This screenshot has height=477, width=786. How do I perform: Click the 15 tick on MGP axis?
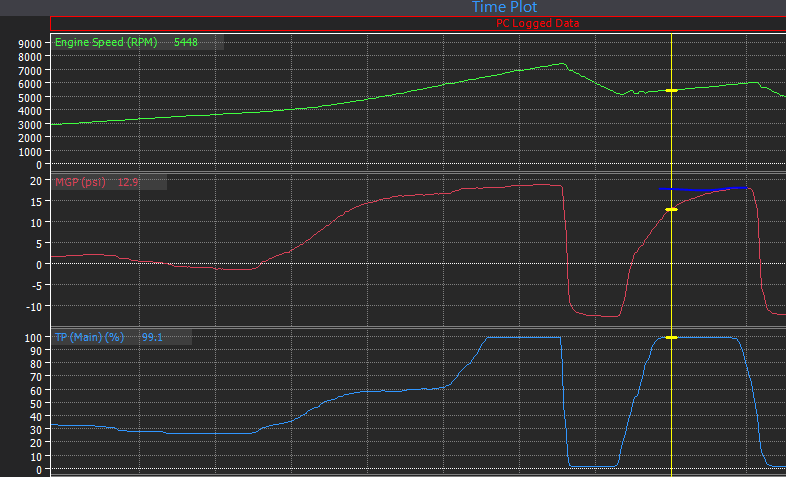[36, 202]
